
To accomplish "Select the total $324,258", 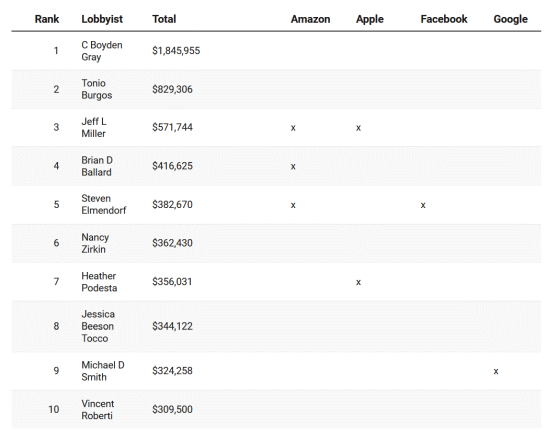I will [172, 371].
